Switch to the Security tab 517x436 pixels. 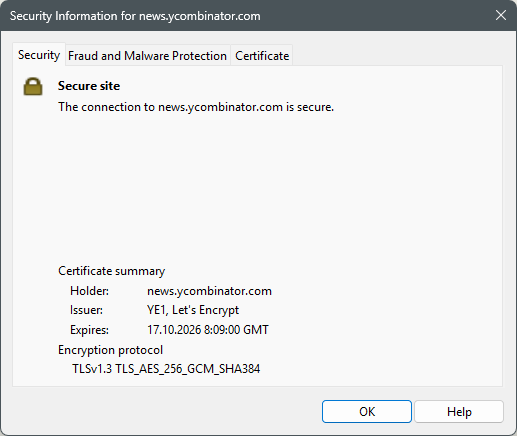[39, 55]
